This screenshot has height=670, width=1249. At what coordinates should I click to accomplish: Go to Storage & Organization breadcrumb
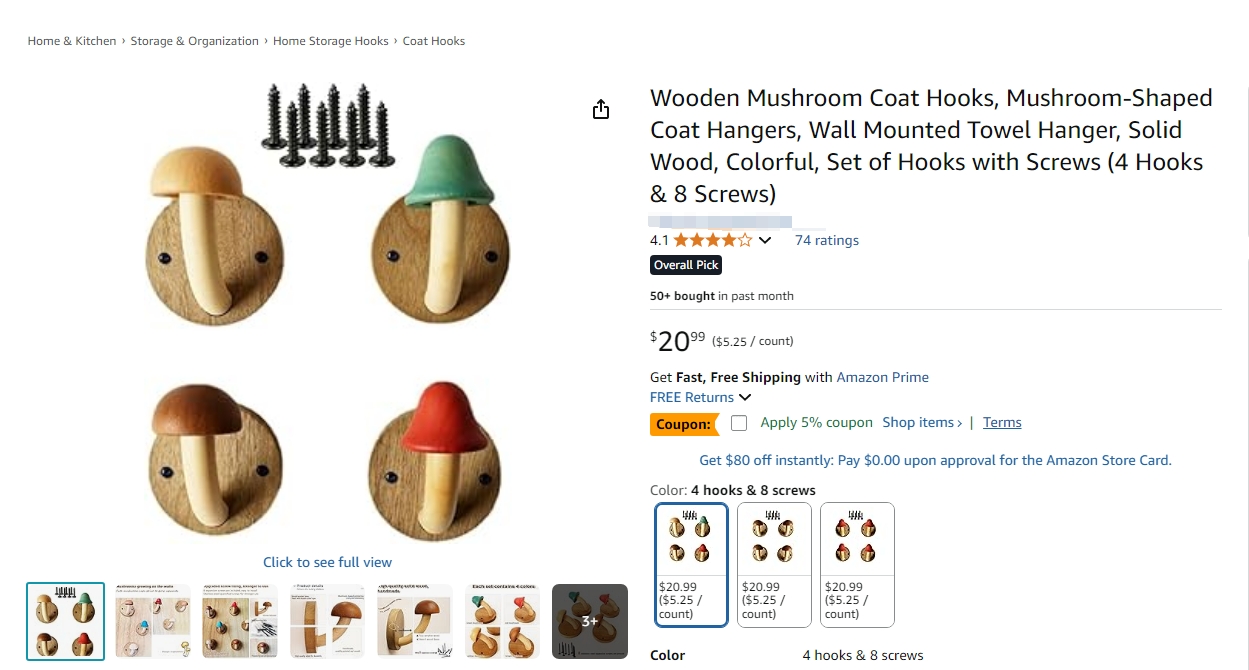click(195, 41)
